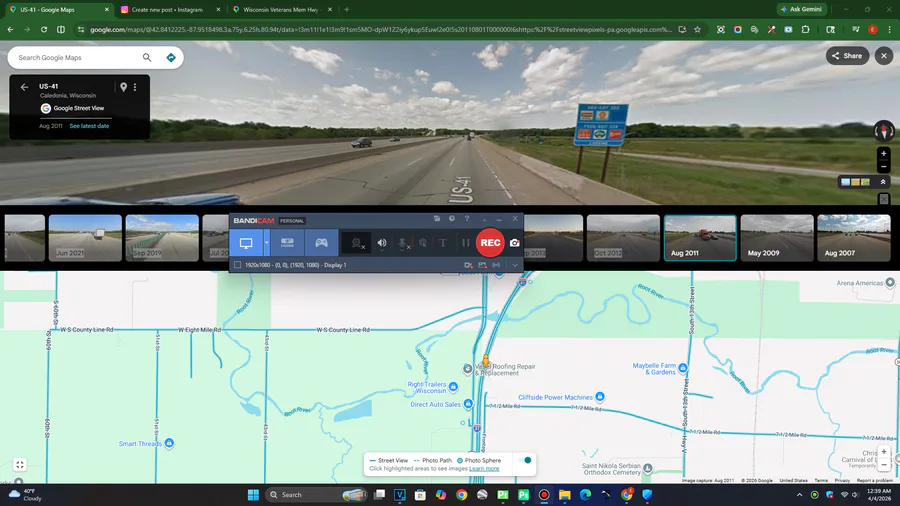Viewport: 900px width, 506px height.
Task: Reset the Street View compass
Action: (884, 131)
